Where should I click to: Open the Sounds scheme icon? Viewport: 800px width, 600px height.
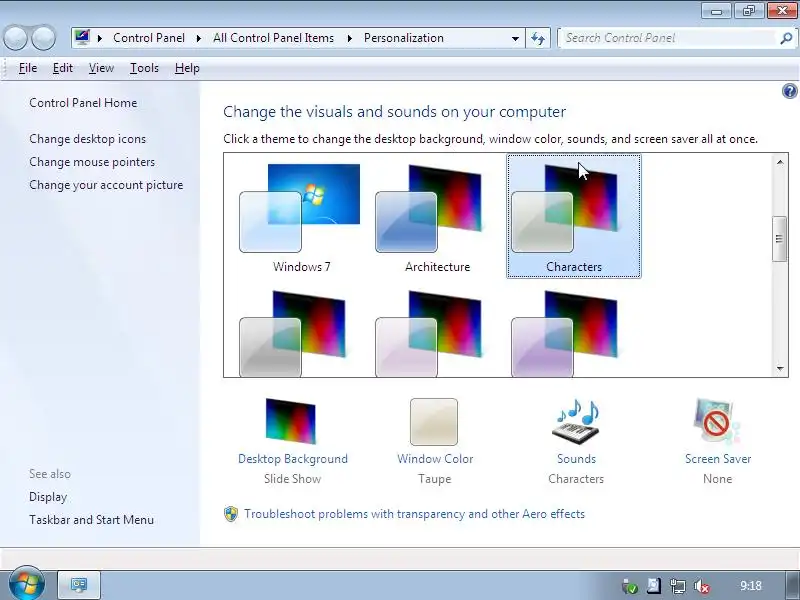point(576,421)
